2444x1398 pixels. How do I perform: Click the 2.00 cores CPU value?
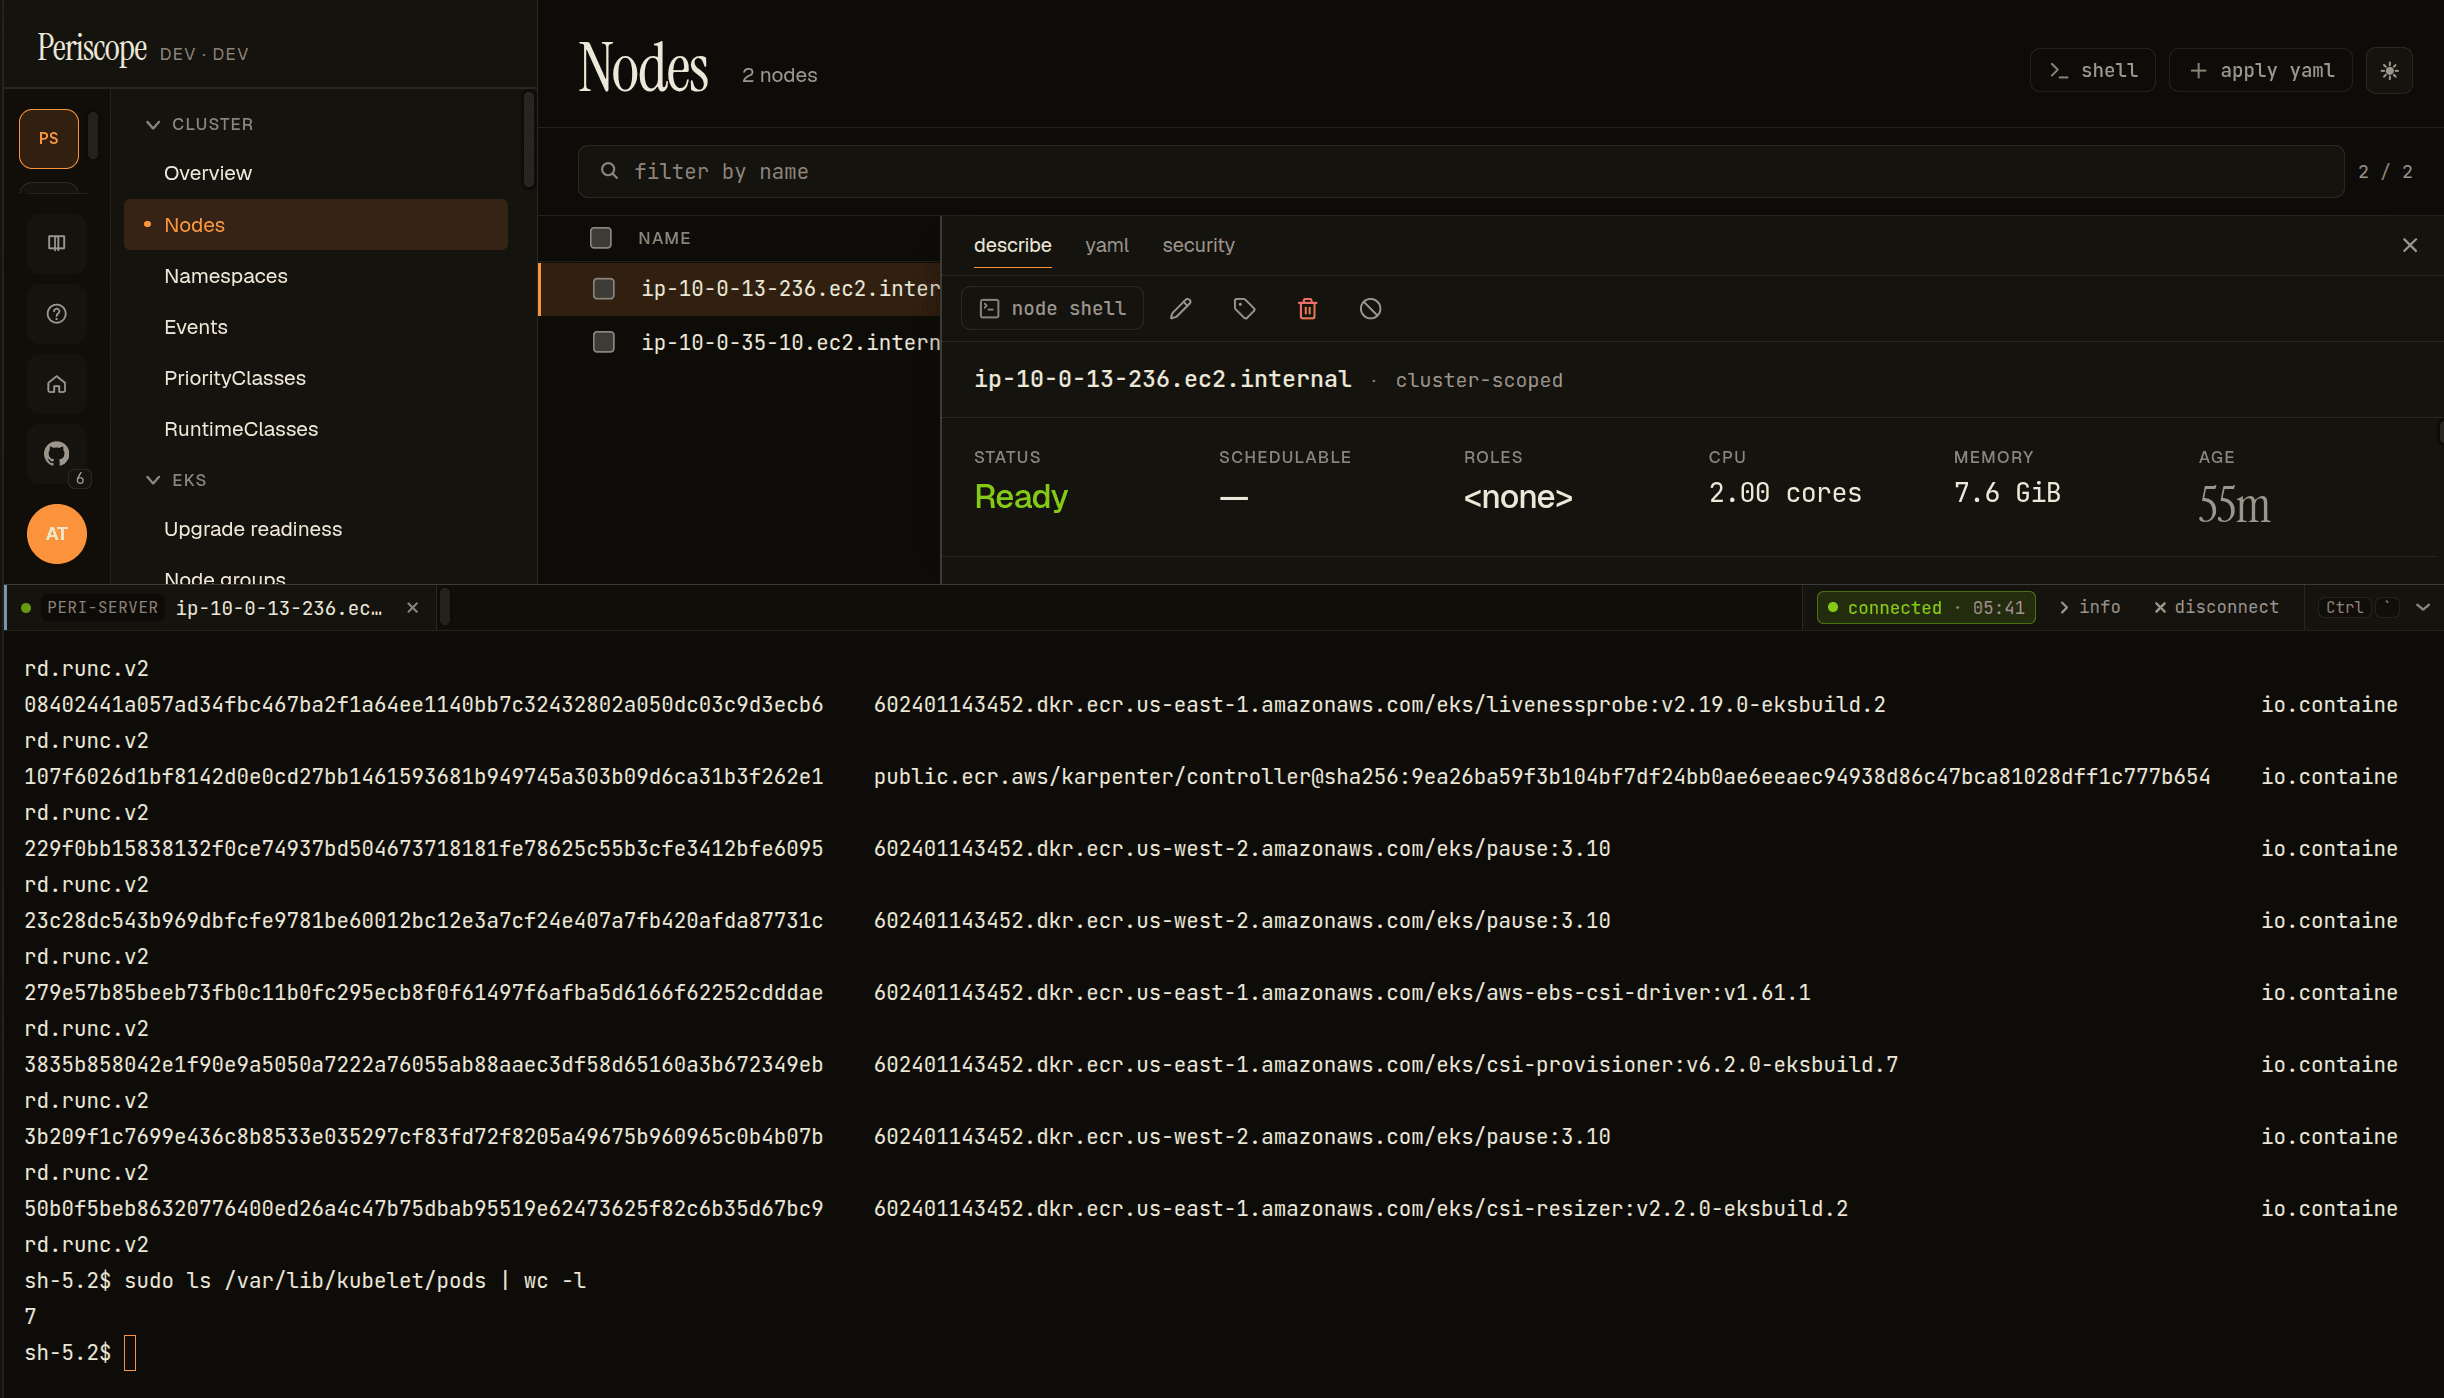coord(1785,494)
